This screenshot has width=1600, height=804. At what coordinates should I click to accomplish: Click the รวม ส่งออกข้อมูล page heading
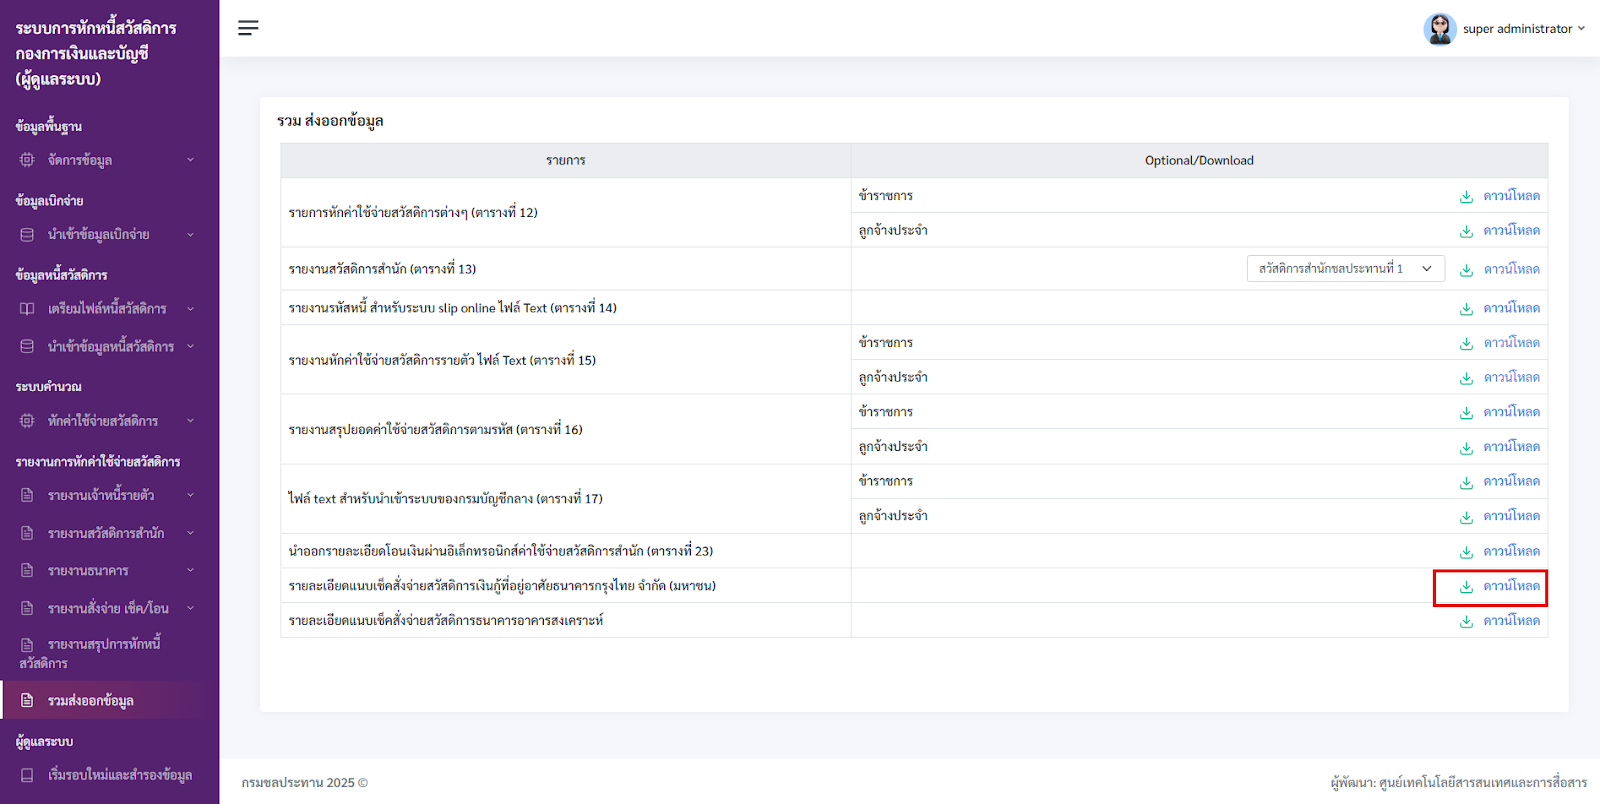click(330, 121)
